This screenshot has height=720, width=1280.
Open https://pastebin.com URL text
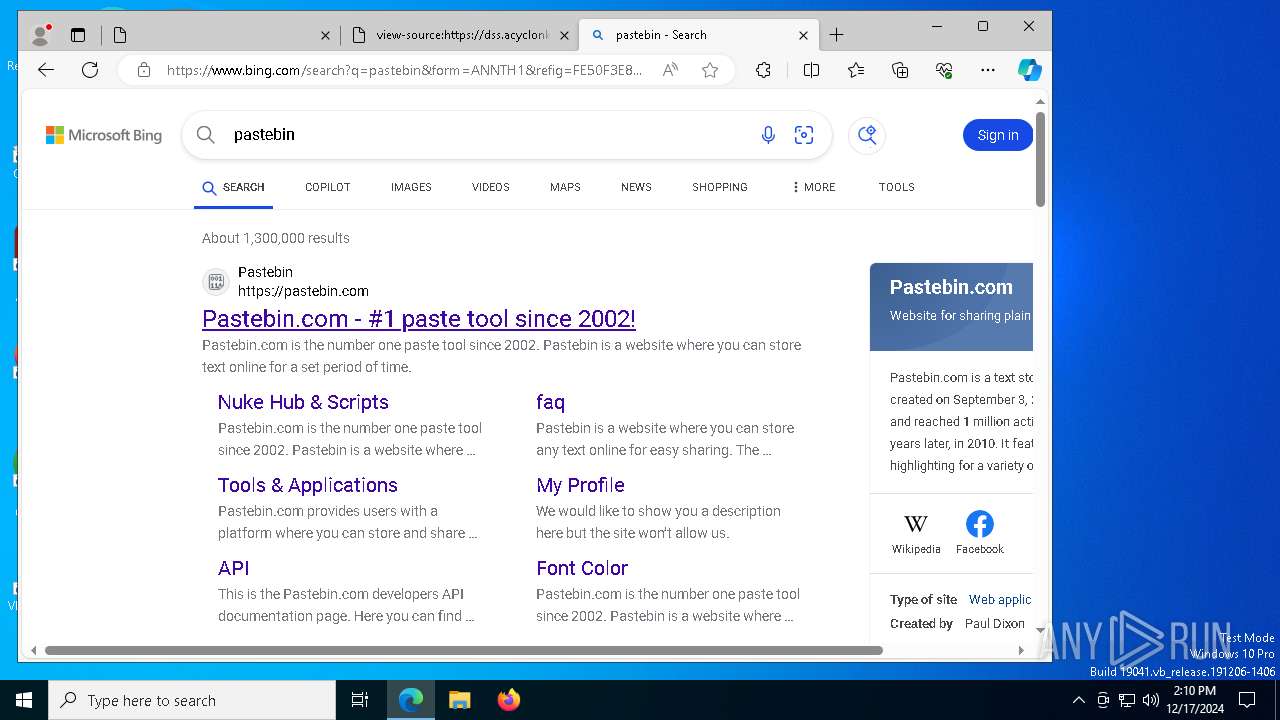tap(303, 291)
